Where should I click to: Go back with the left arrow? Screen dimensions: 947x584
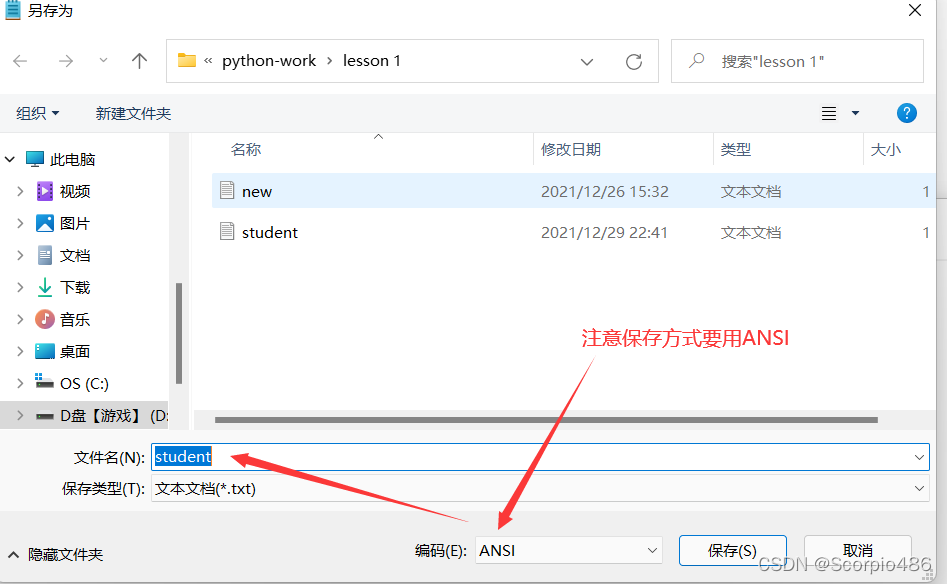pyautogui.click(x=20, y=61)
